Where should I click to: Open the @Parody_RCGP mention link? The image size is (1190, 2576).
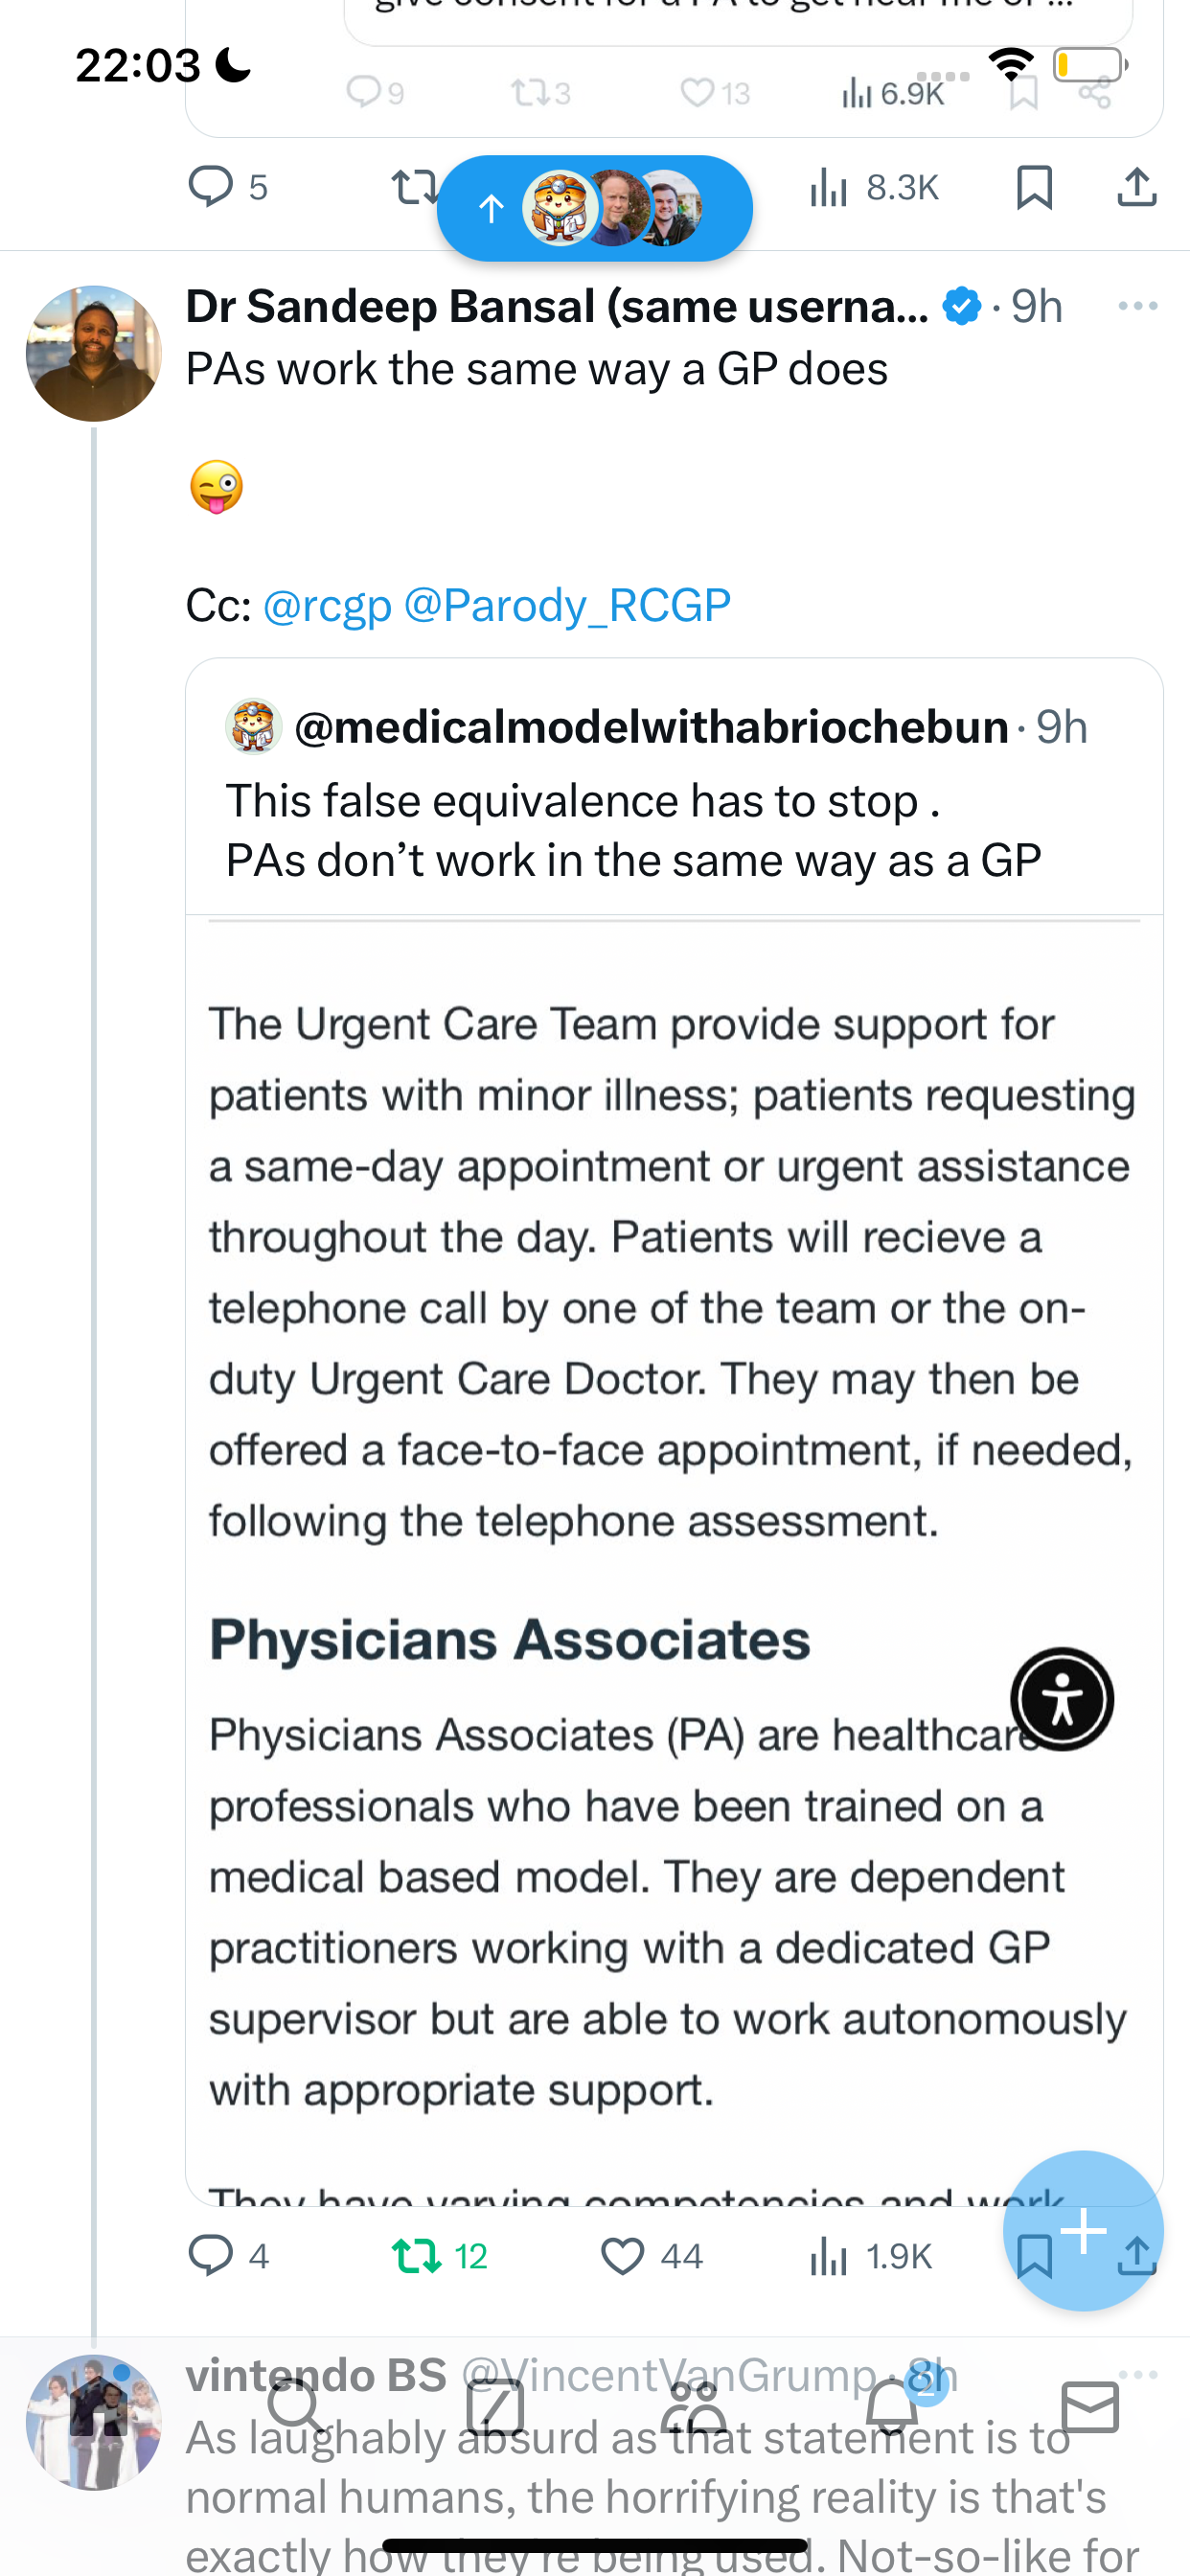pyautogui.click(x=567, y=605)
